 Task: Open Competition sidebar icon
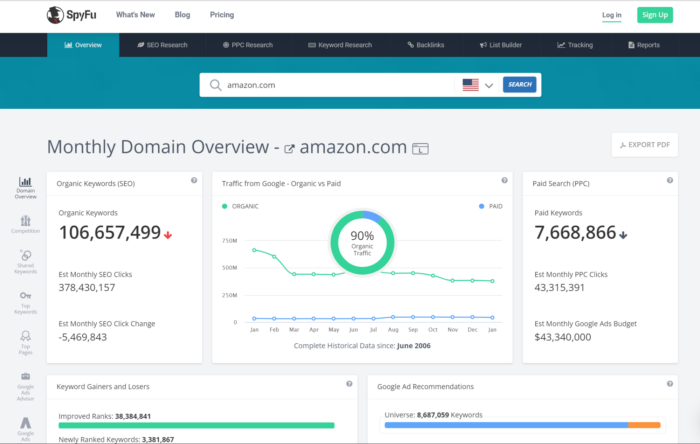click(25, 225)
